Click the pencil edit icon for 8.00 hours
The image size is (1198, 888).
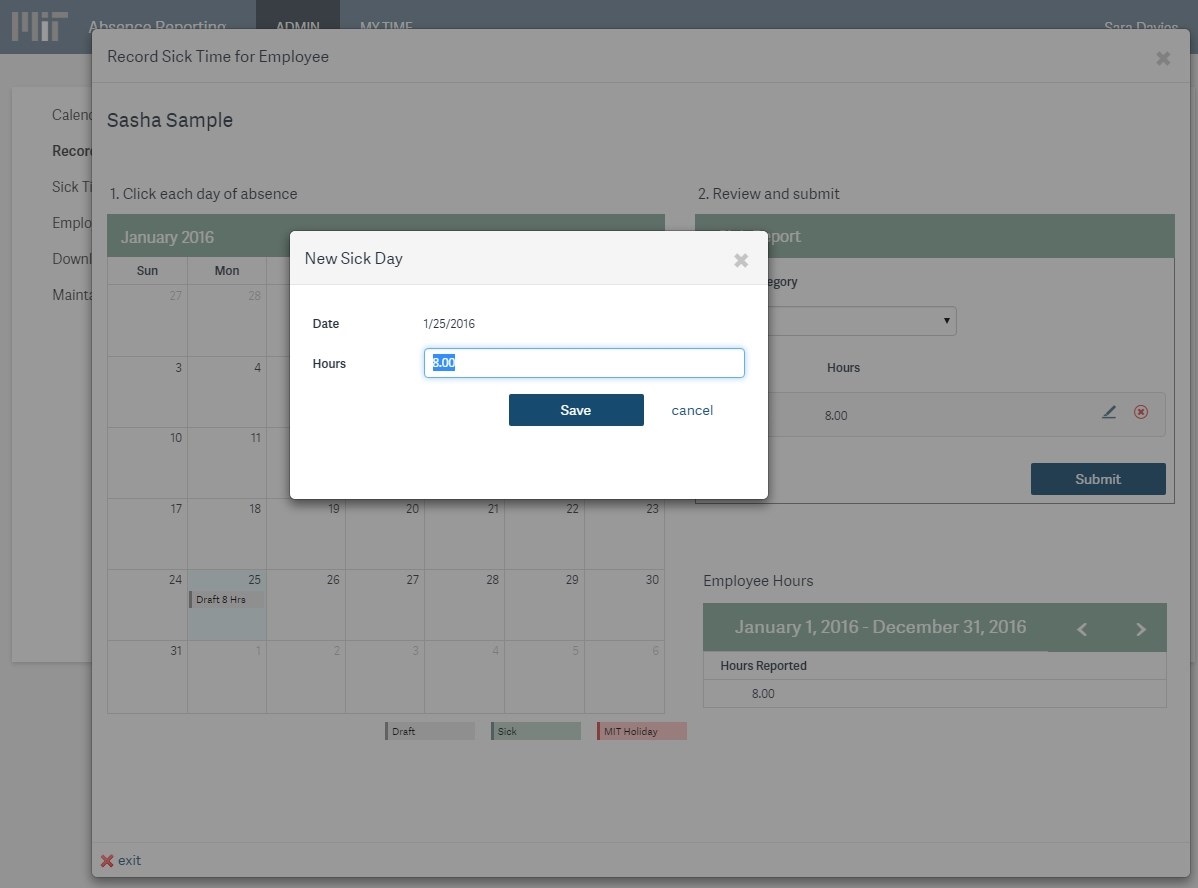click(x=1109, y=412)
